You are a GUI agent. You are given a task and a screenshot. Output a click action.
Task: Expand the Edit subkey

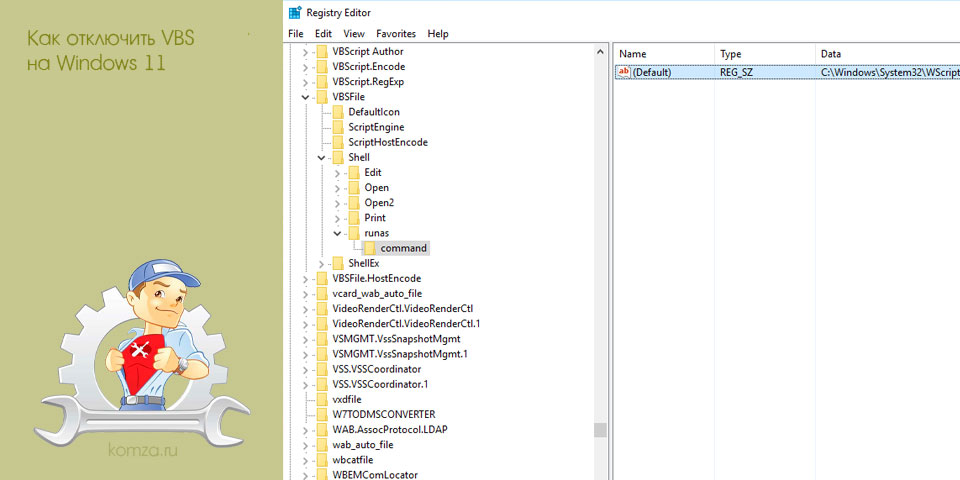[337, 173]
